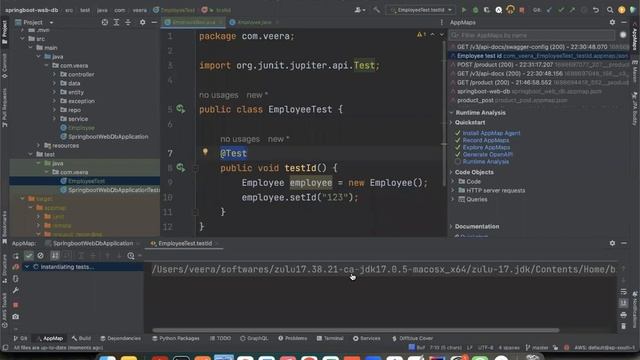This screenshot has width=640, height=360.
Task: Open the Terminal tool window tab
Action: click(330, 338)
